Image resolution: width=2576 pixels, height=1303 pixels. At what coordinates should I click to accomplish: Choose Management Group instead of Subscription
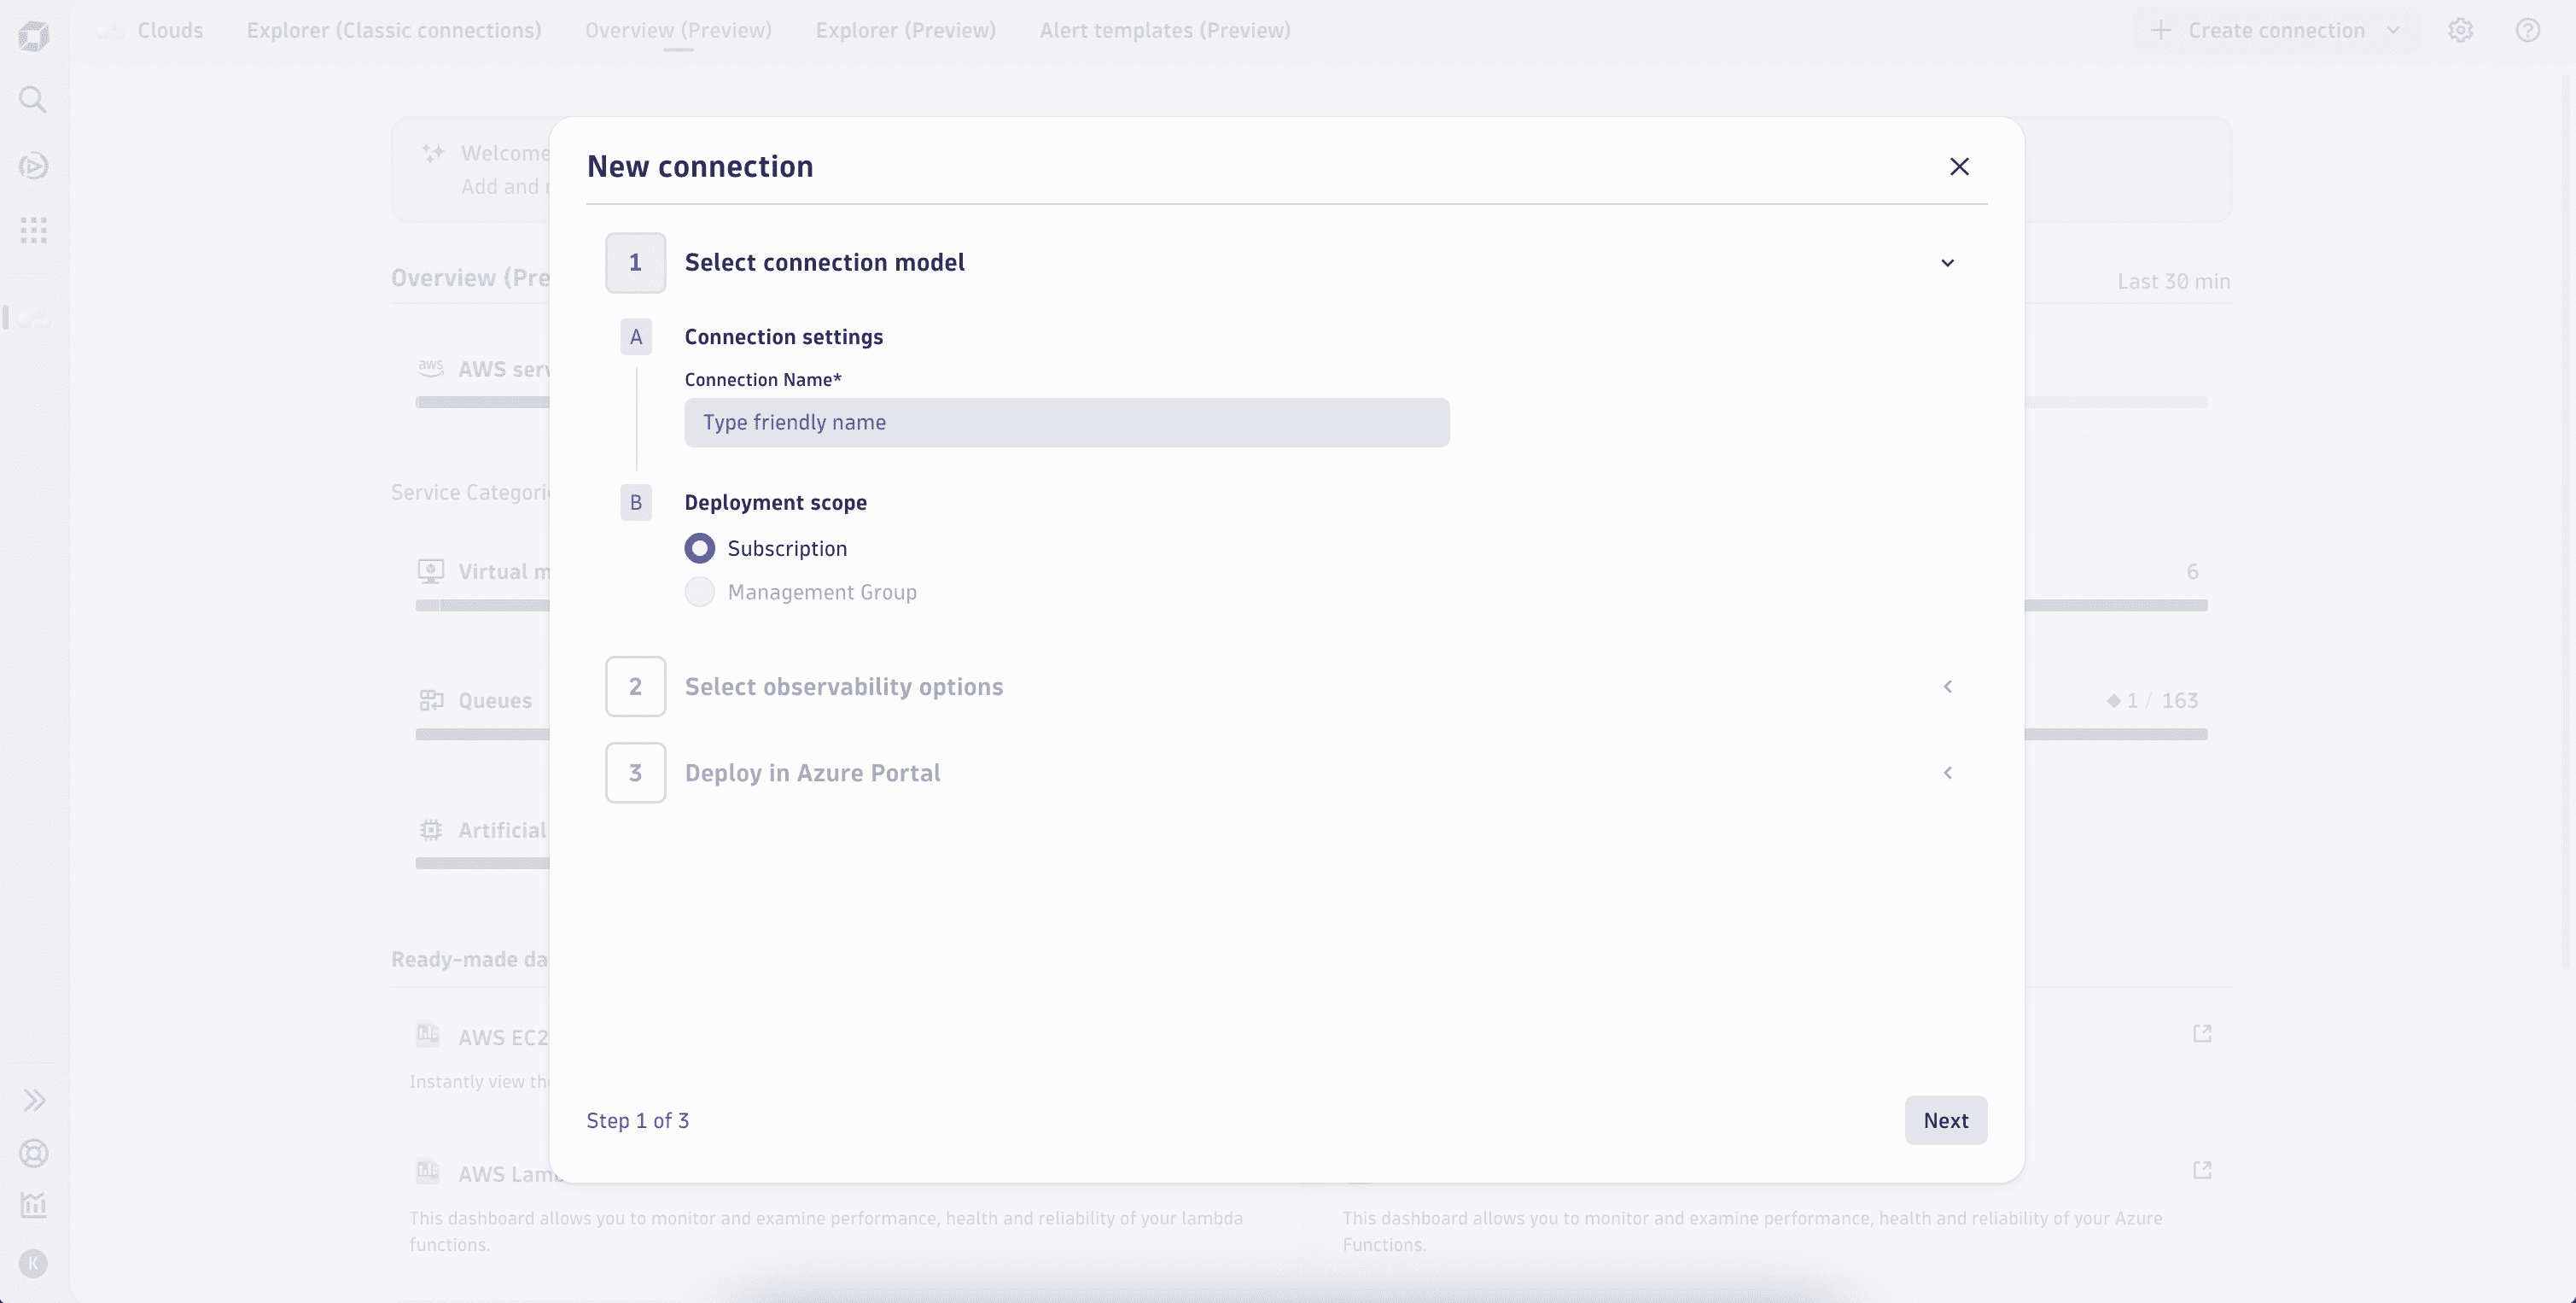point(700,591)
